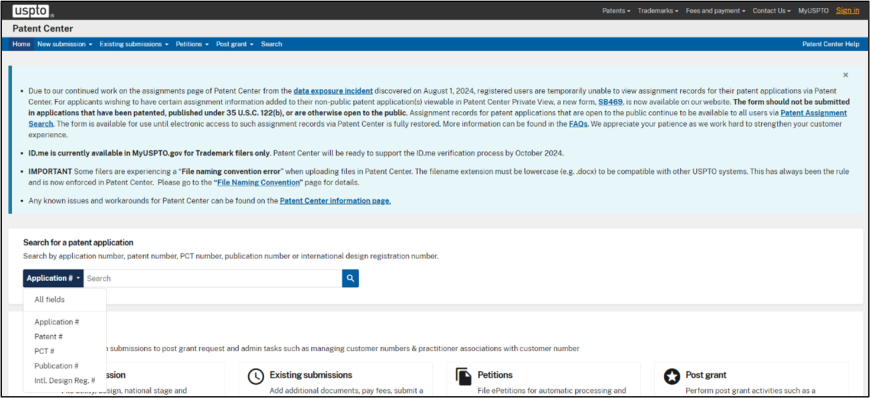870x398 pixels.
Task: Select All fields from dropdown list
Action: coord(49,299)
